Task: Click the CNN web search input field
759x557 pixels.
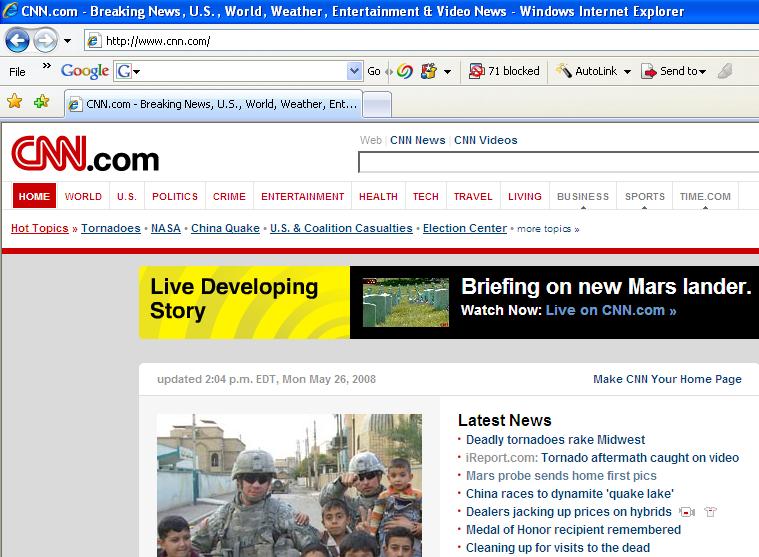Action: (x=558, y=163)
